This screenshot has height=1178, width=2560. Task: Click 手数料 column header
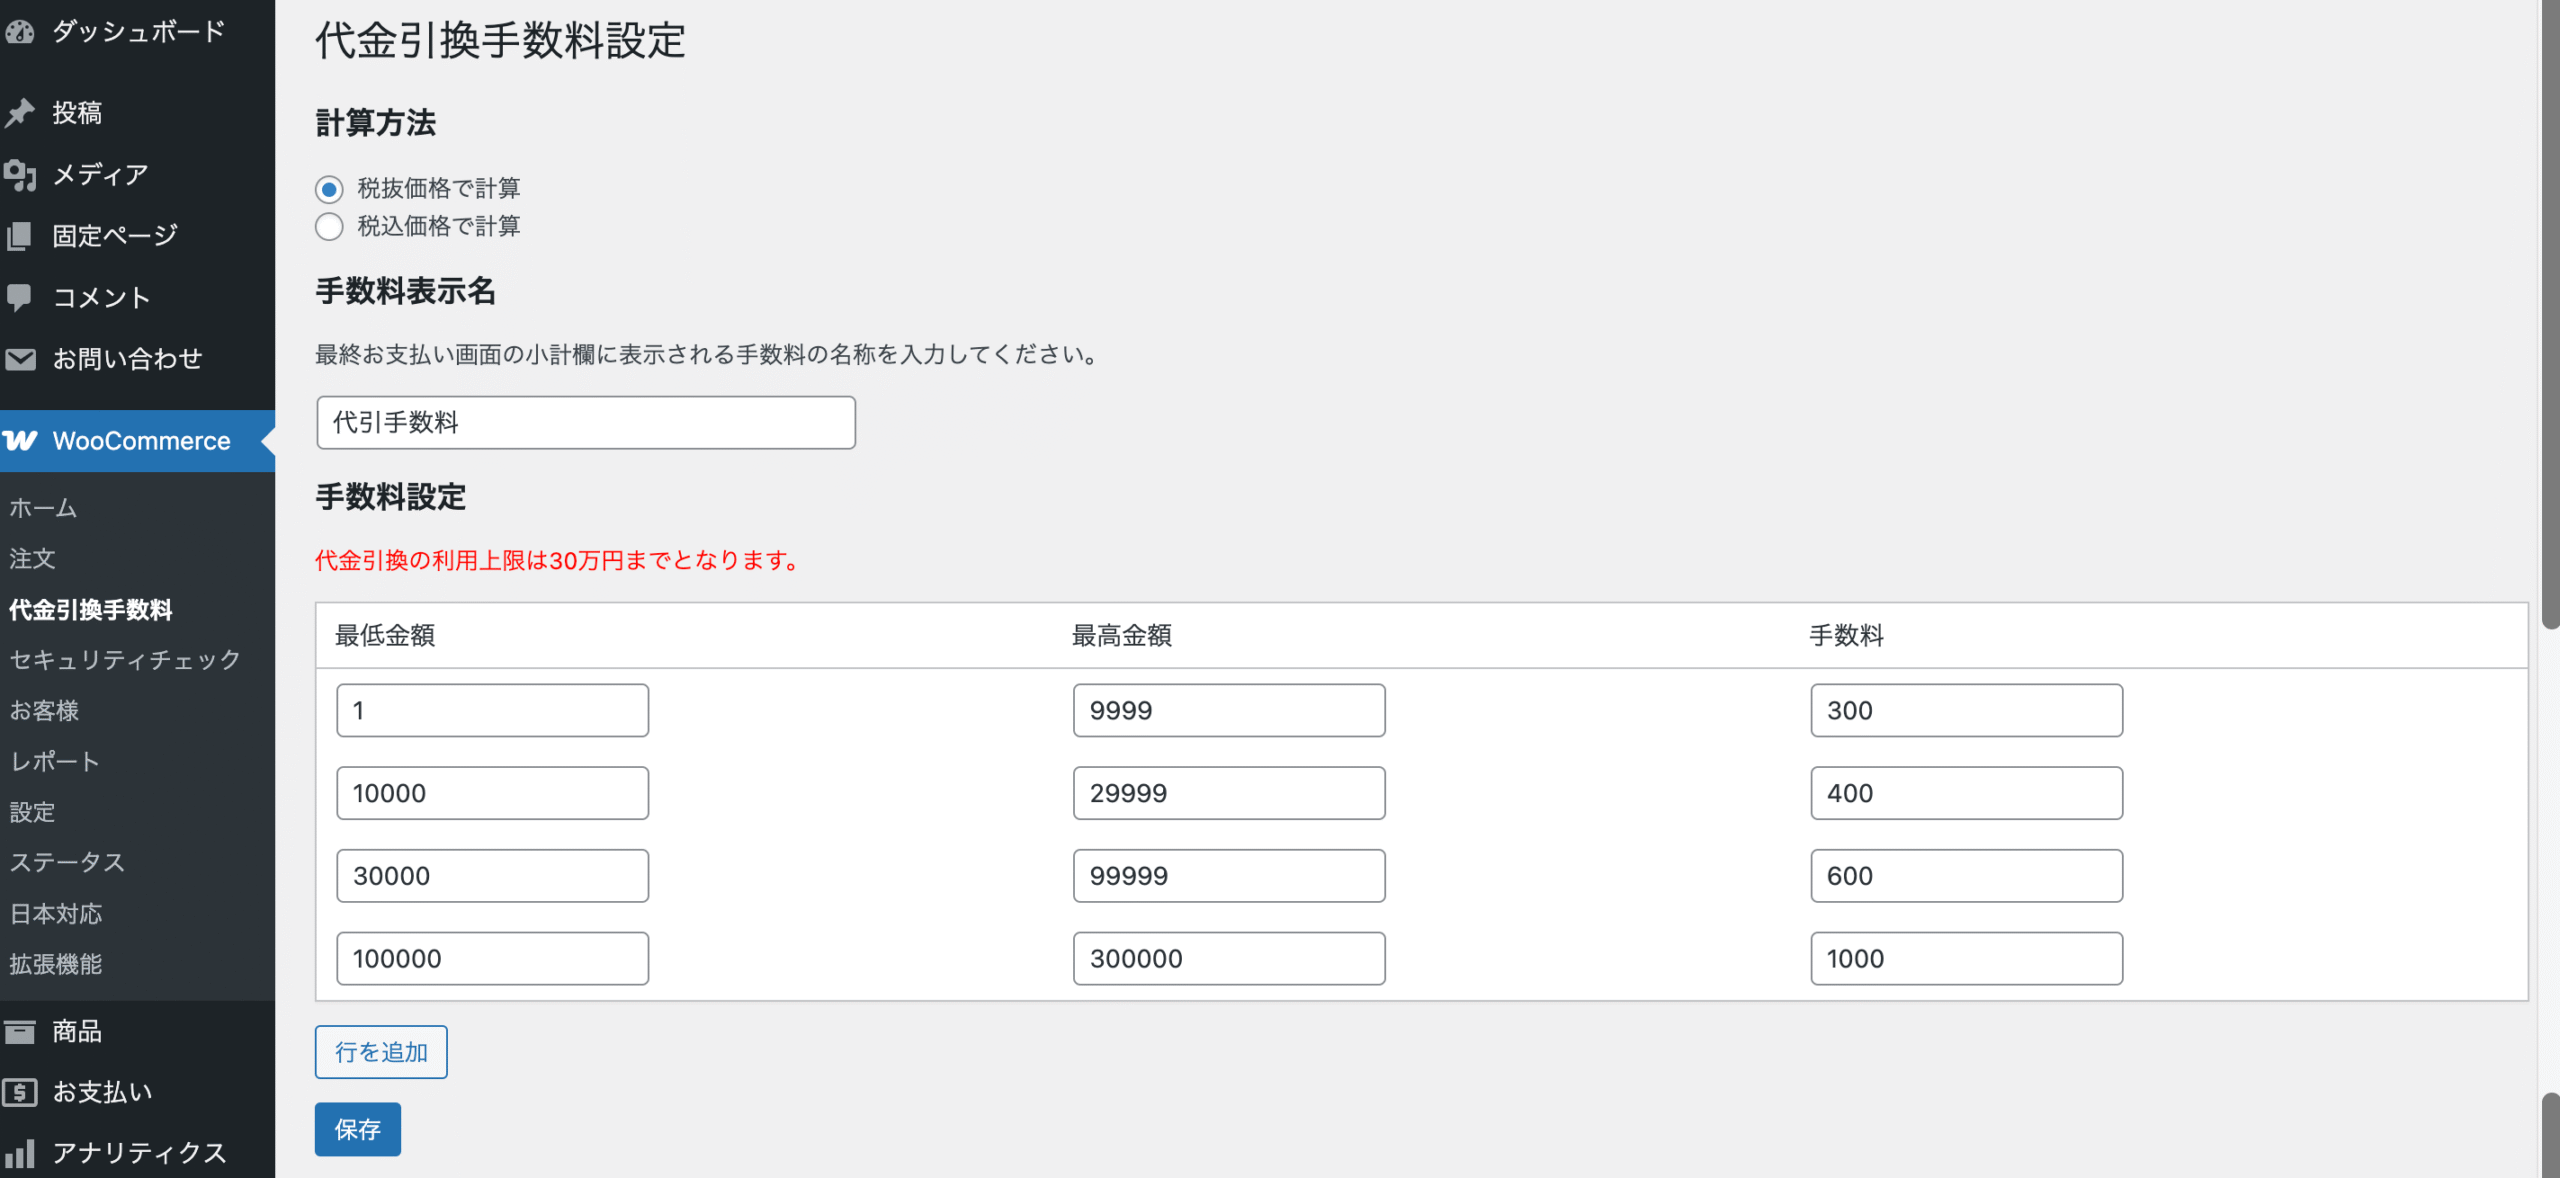1847,636
